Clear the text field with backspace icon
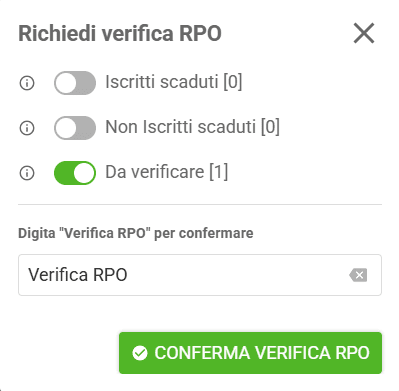The width and height of the screenshot is (399, 391). 358,275
